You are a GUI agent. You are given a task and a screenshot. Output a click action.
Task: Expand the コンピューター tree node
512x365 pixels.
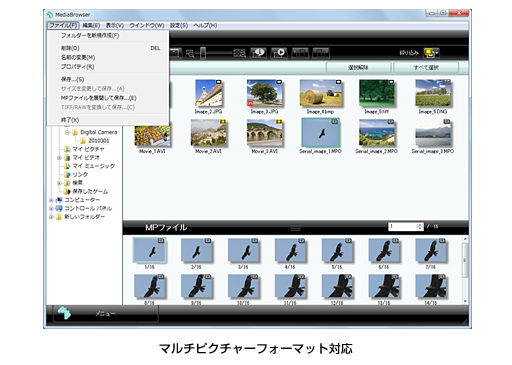click(x=51, y=200)
